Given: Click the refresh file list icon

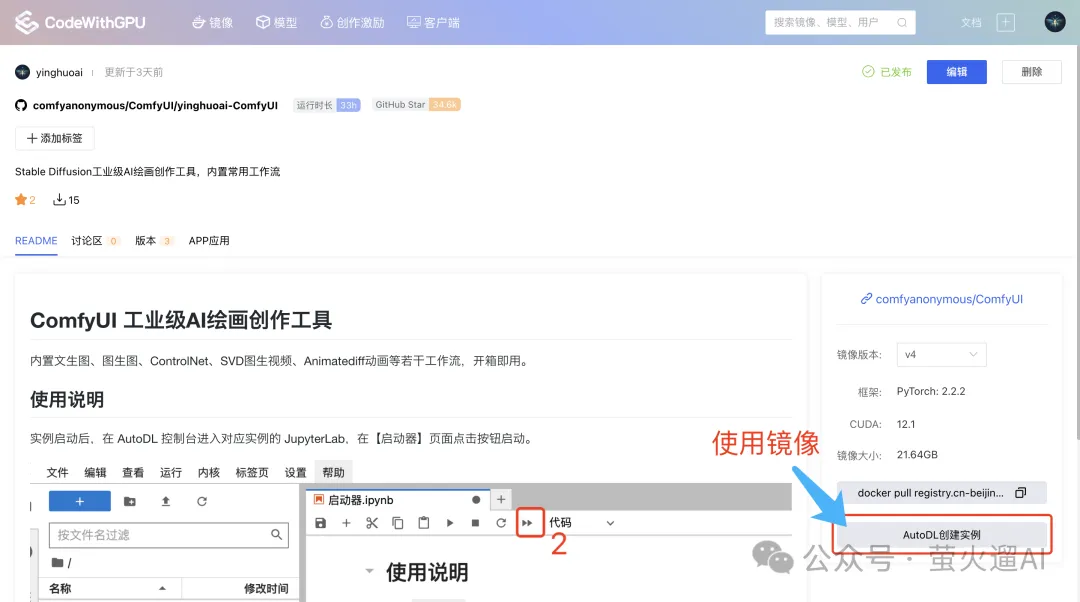Looking at the screenshot, I should coord(202,501).
